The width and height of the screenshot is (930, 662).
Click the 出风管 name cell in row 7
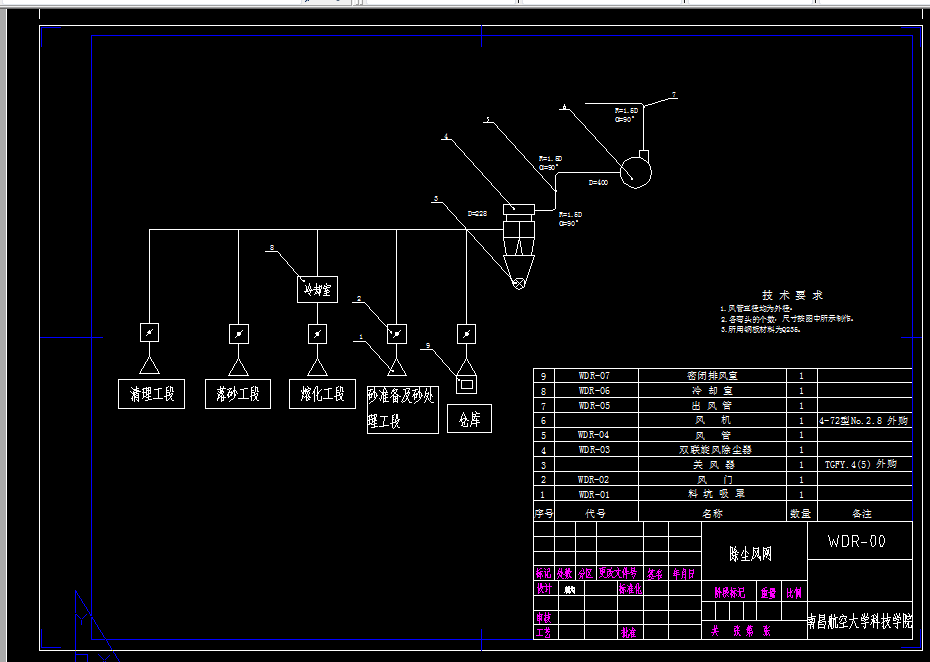click(712, 406)
